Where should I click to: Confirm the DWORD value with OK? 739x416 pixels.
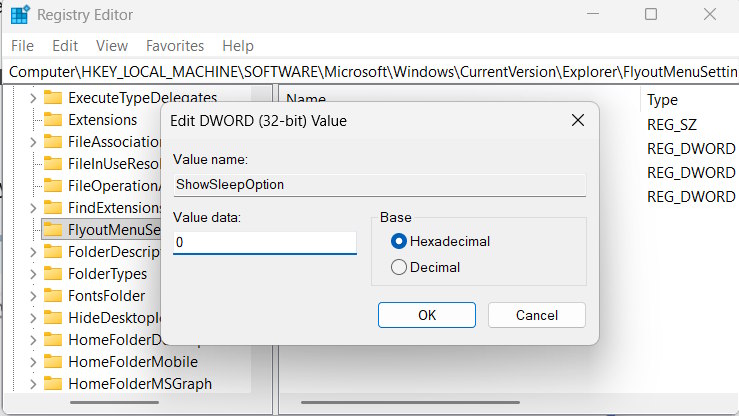427,315
